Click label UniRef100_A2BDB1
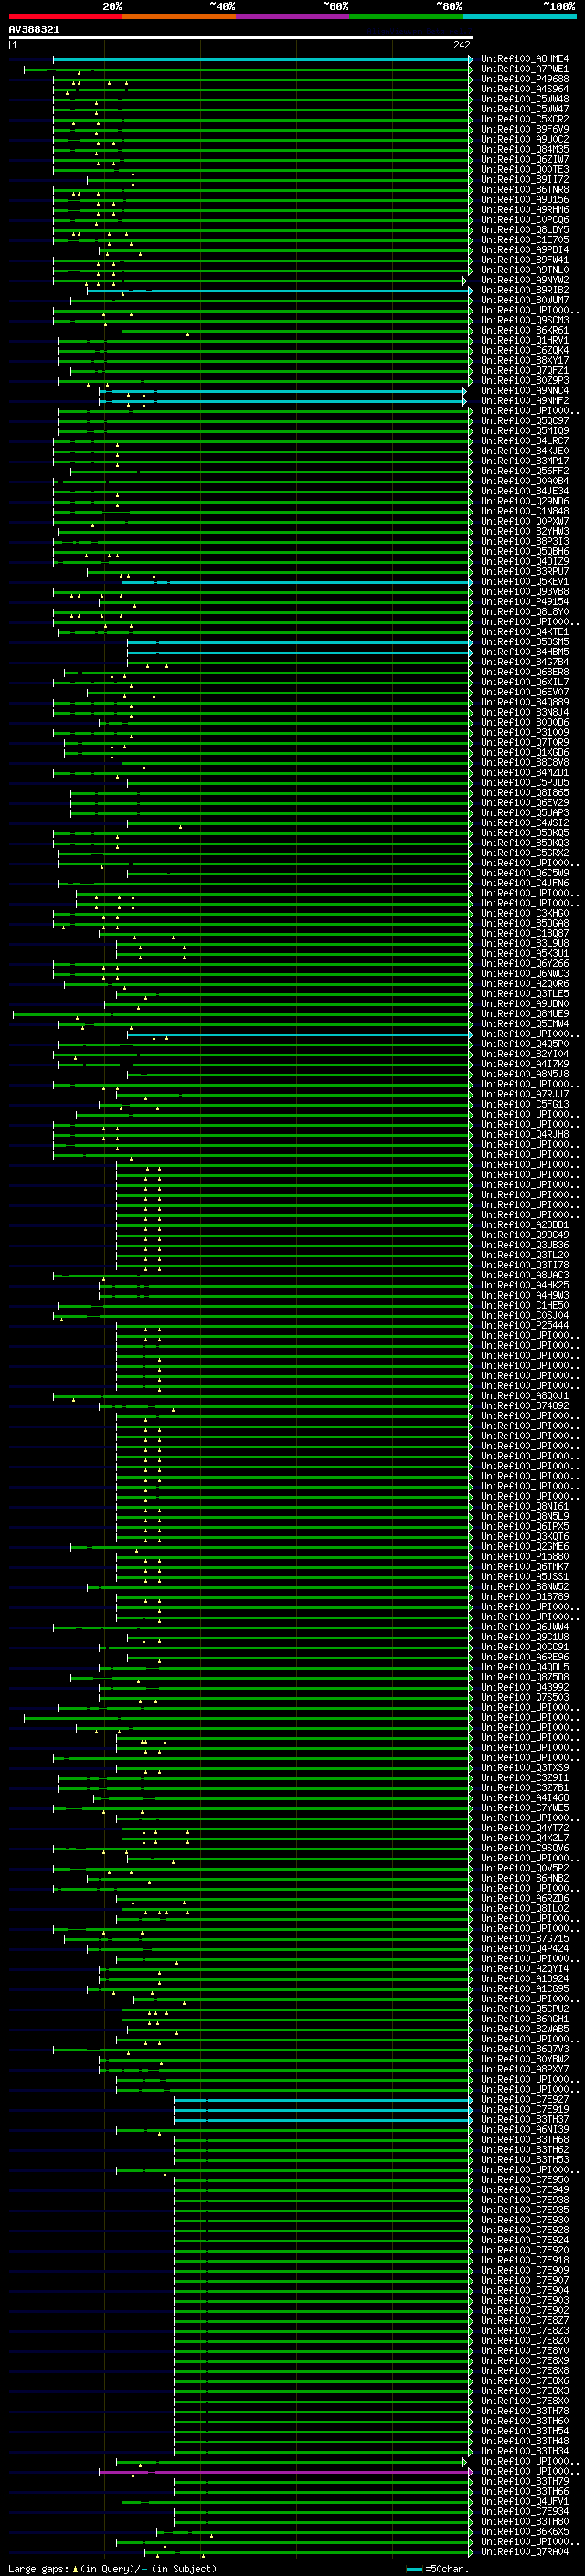Screen dimensions: 585x2576 524,1225
